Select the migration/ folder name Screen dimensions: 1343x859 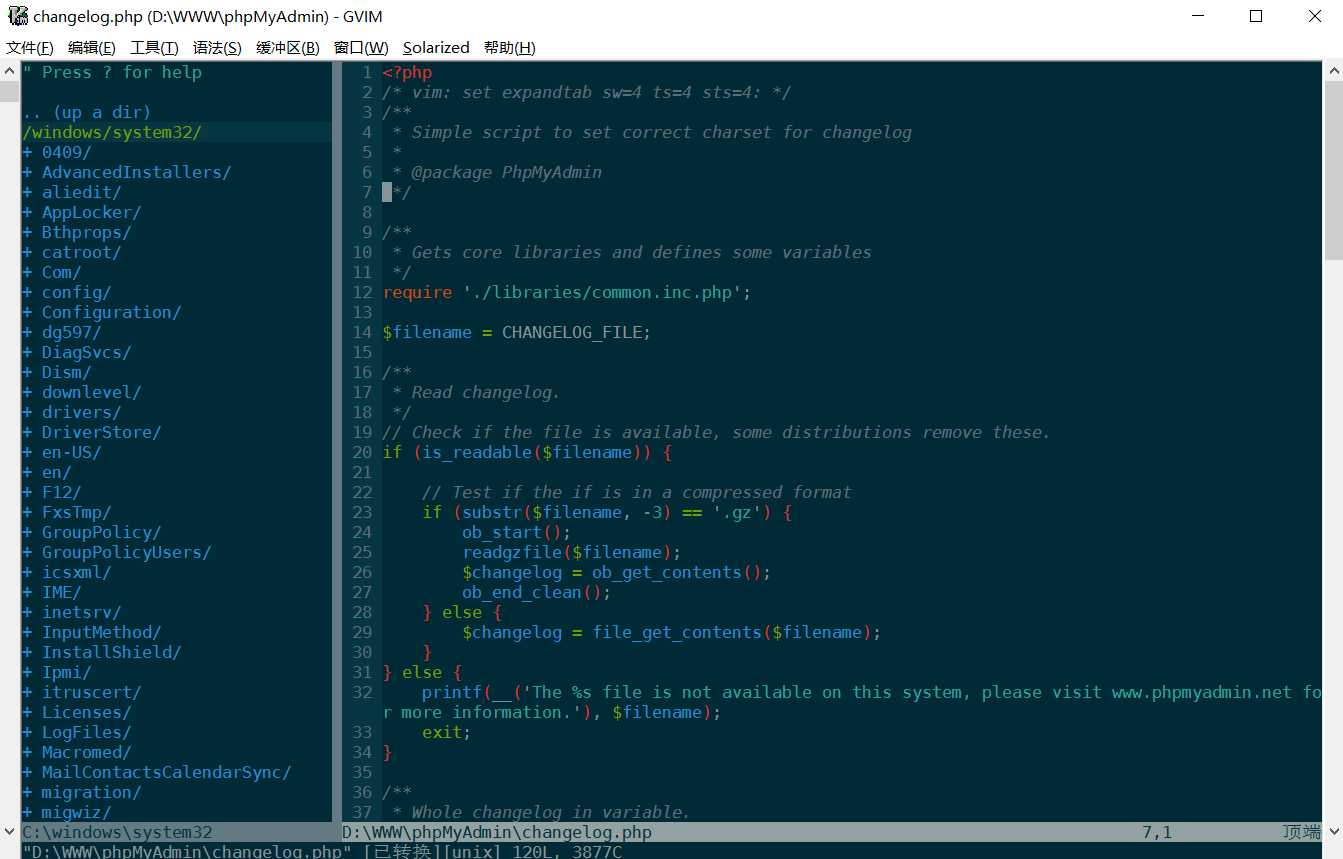tap(91, 792)
